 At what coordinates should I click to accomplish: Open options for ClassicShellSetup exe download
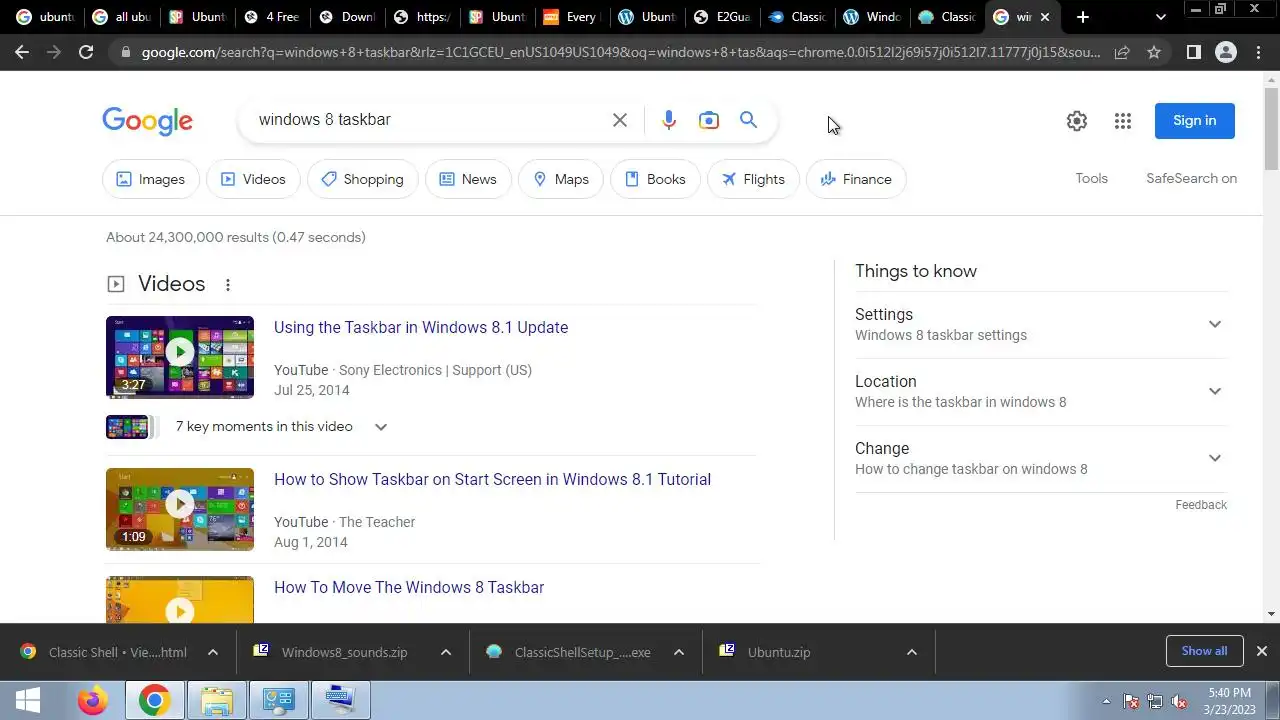[679, 652]
